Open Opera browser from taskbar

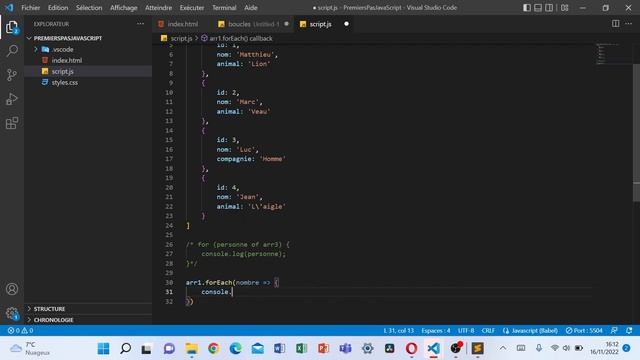[411, 349]
